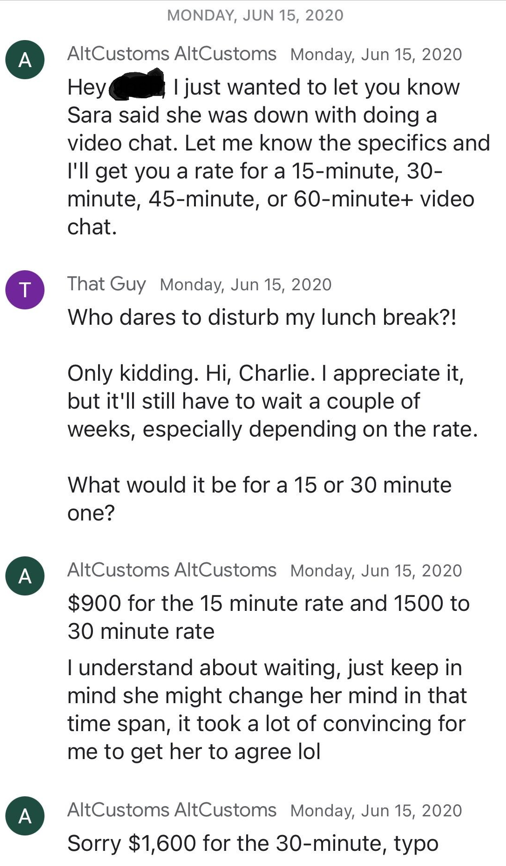Click the blacked-out redacted name
This screenshot has height=866, width=506.
point(138,86)
